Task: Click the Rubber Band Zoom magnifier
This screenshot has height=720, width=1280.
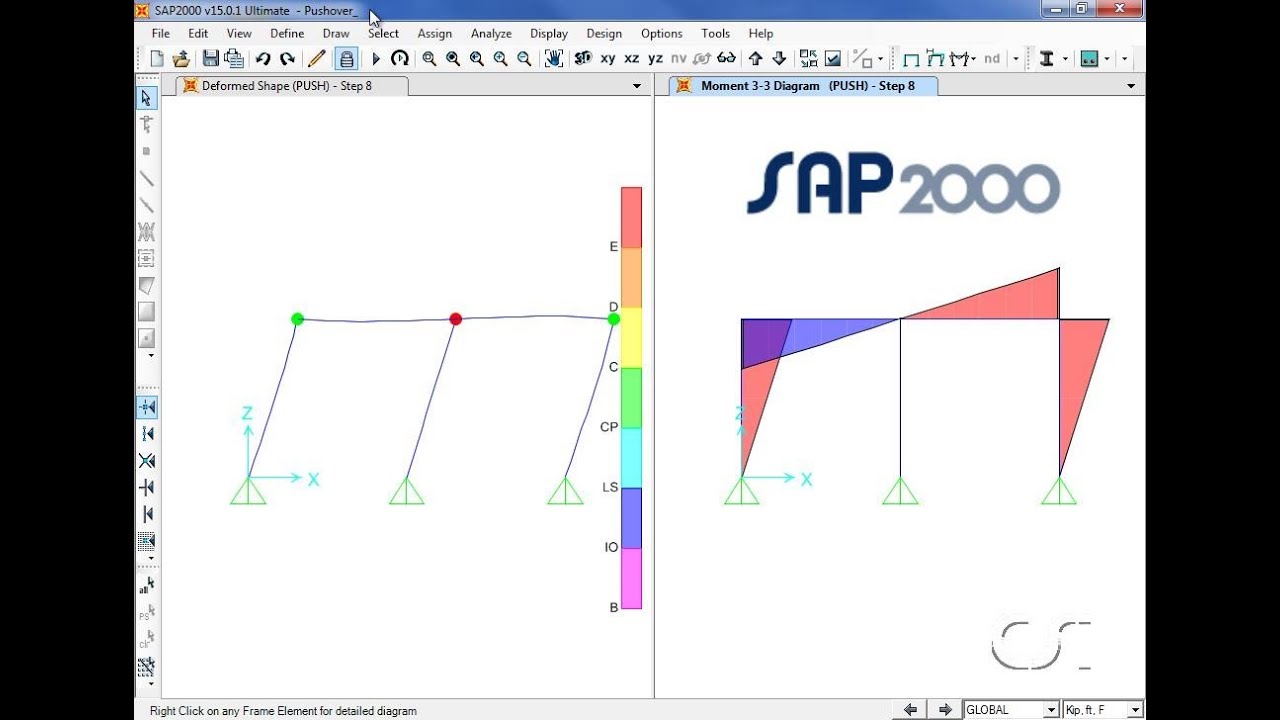Action: [x=429, y=59]
